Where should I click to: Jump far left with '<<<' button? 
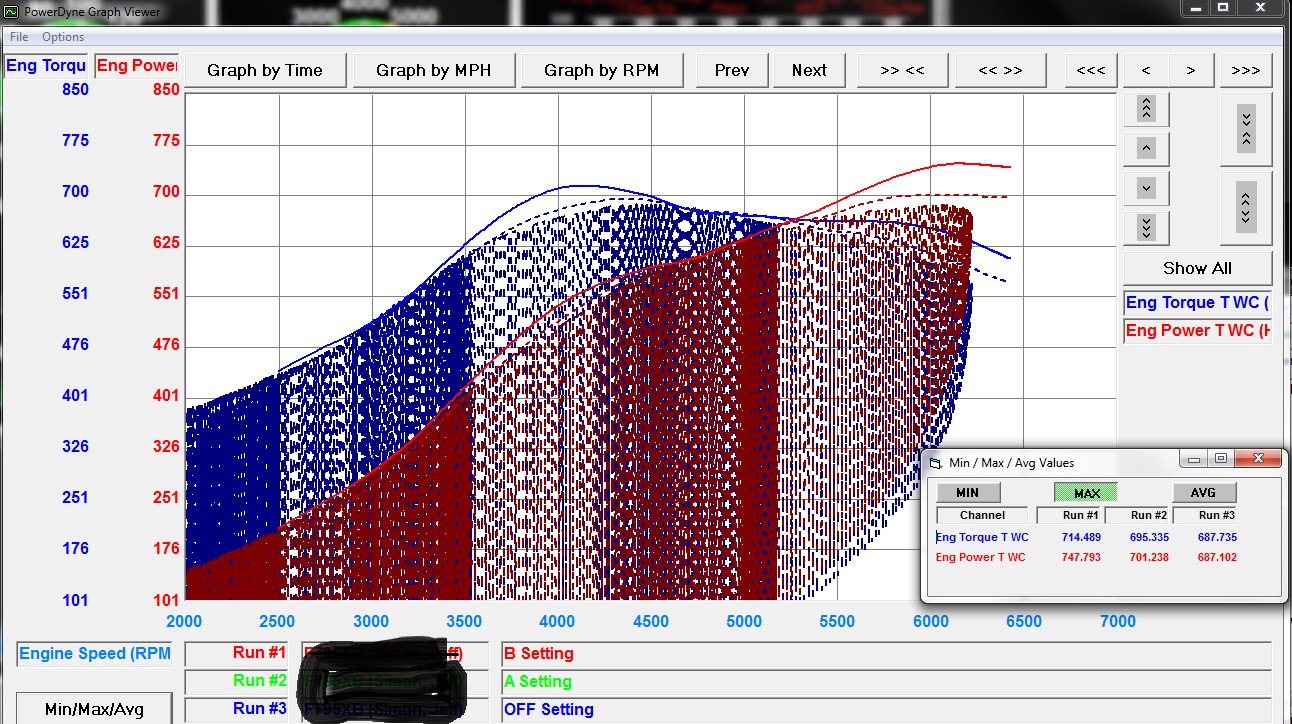pos(1090,70)
